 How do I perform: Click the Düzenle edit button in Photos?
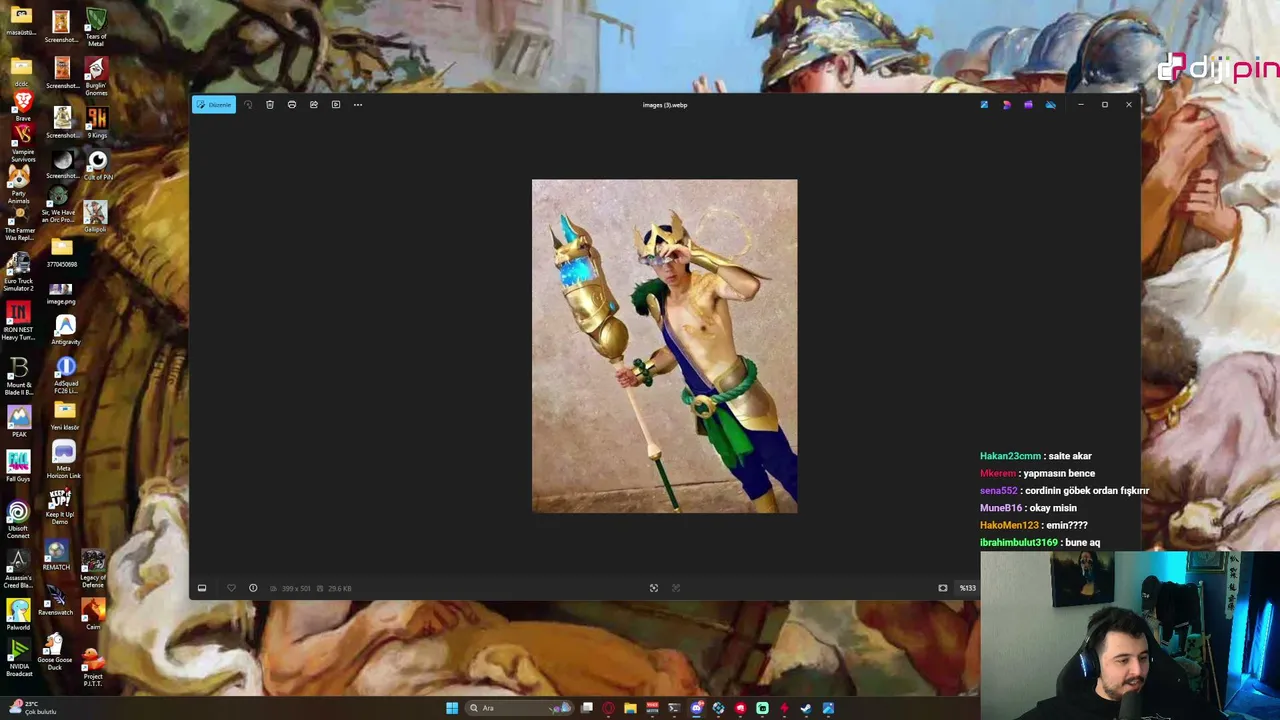click(214, 104)
